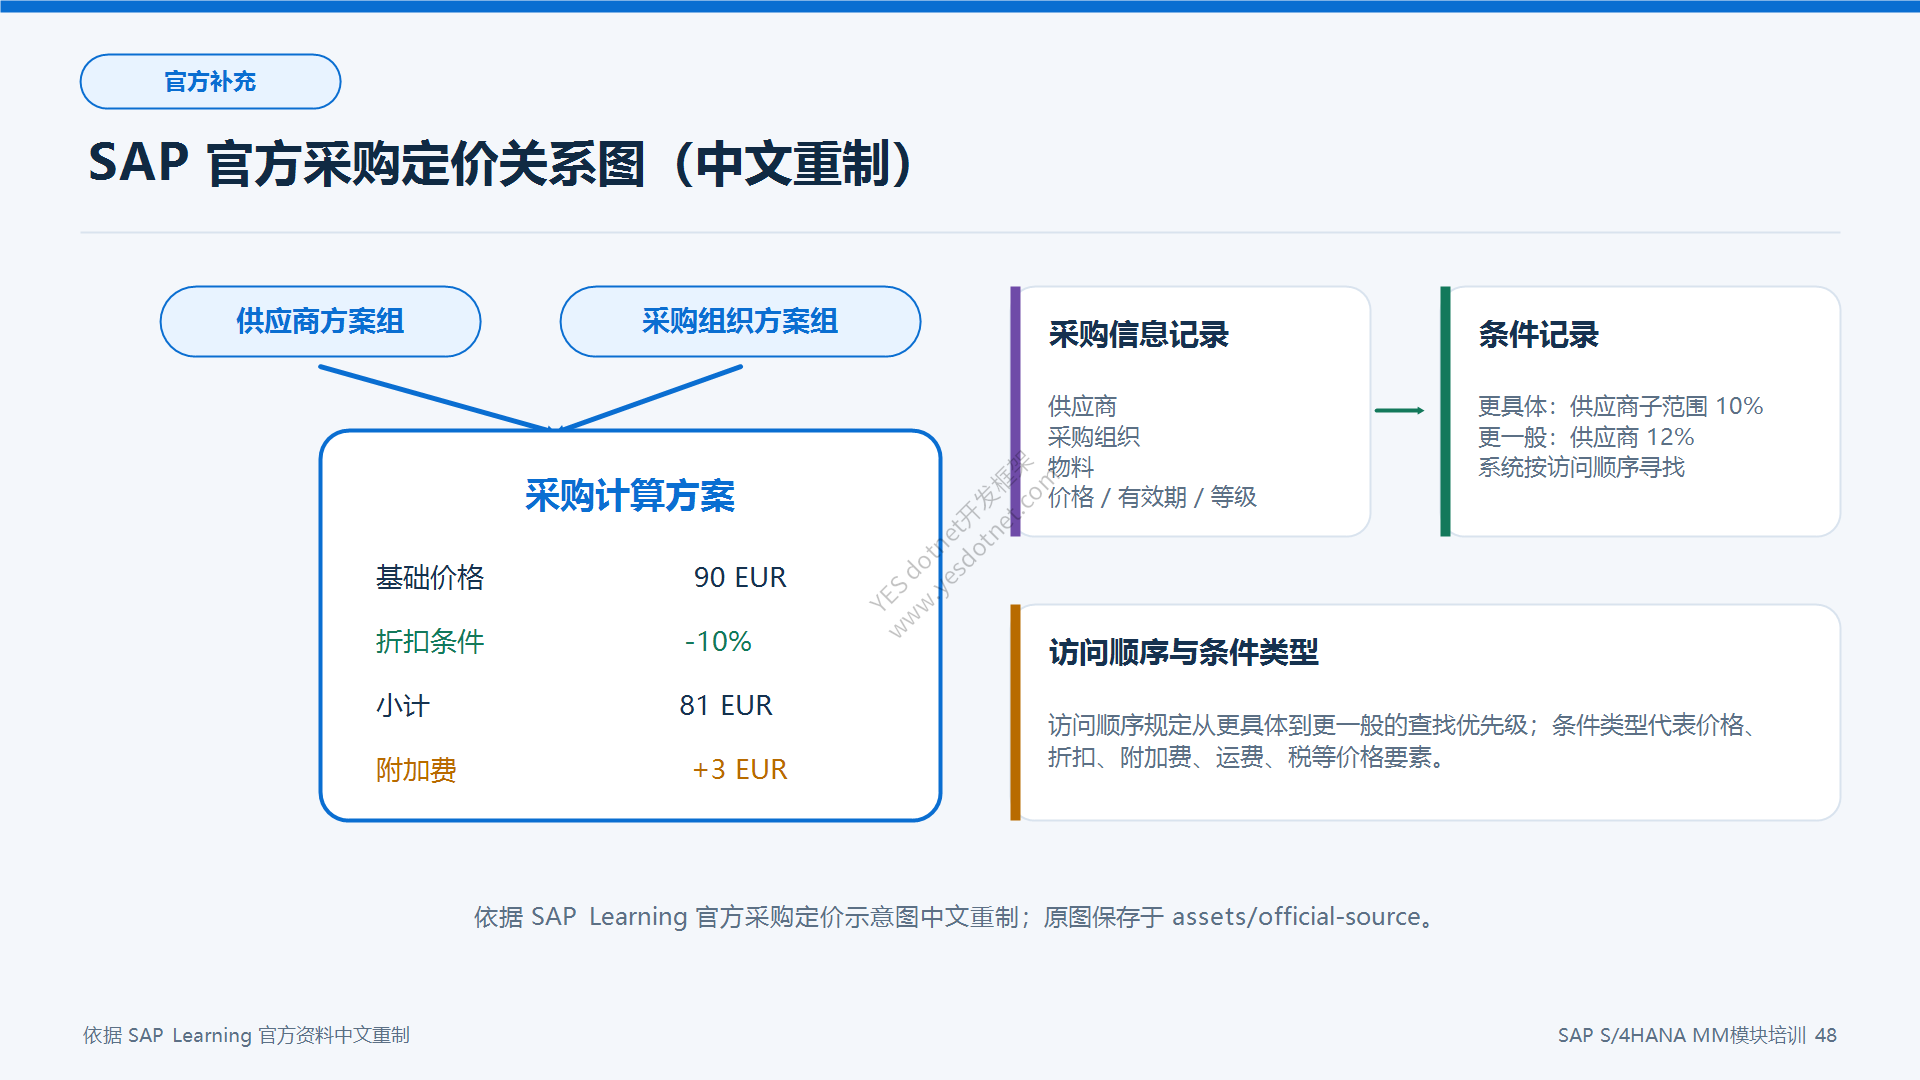The width and height of the screenshot is (1920, 1080).
Task: Click the 附加费 row label
Action: [416, 769]
